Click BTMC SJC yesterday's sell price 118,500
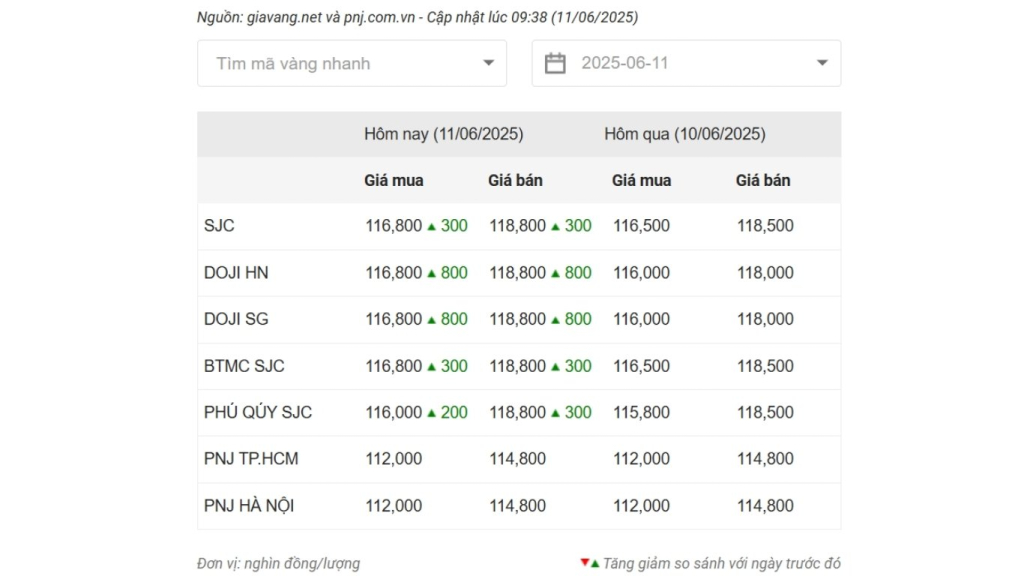 click(765, 366)
